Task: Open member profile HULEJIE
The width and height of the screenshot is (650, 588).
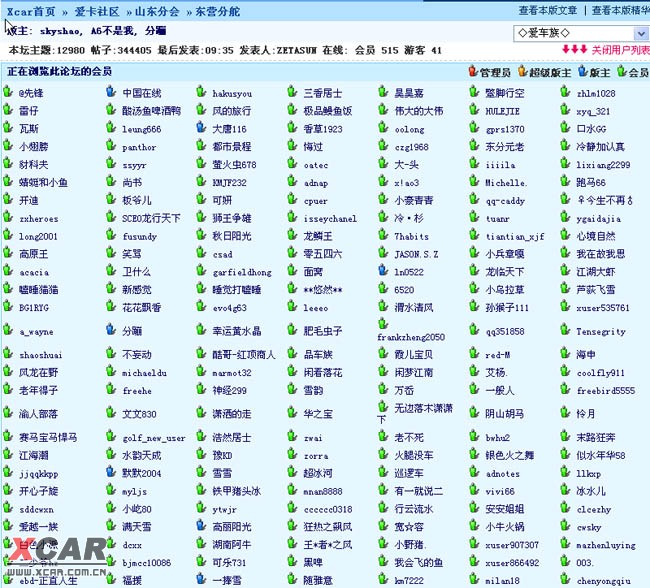Action: tap(502, 112)
